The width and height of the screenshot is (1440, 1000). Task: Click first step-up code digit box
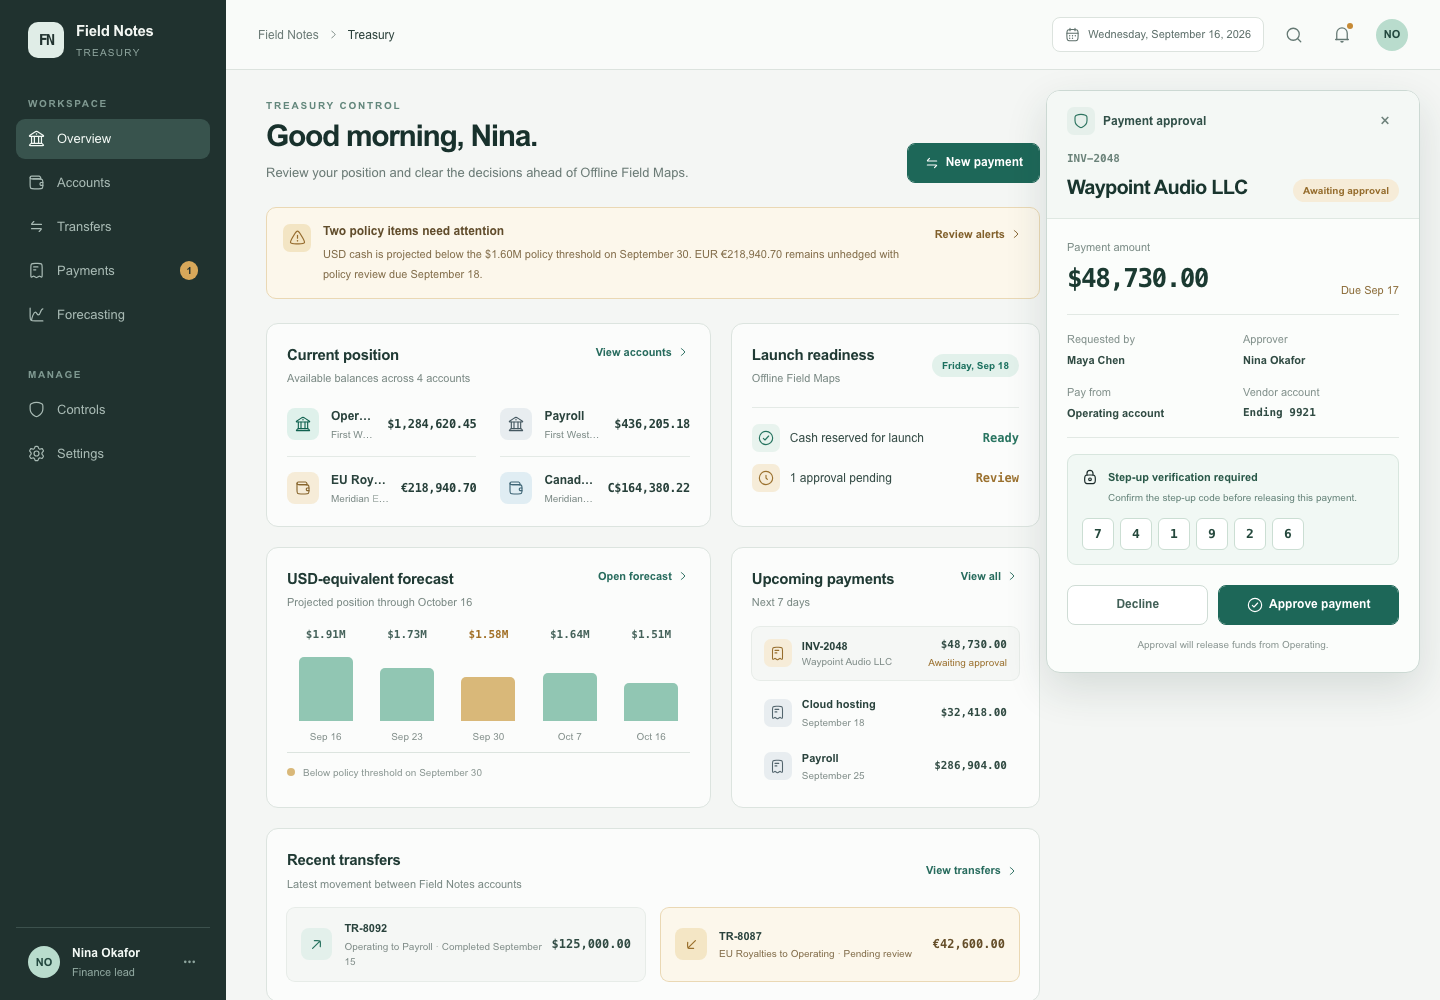point(1098,534)
